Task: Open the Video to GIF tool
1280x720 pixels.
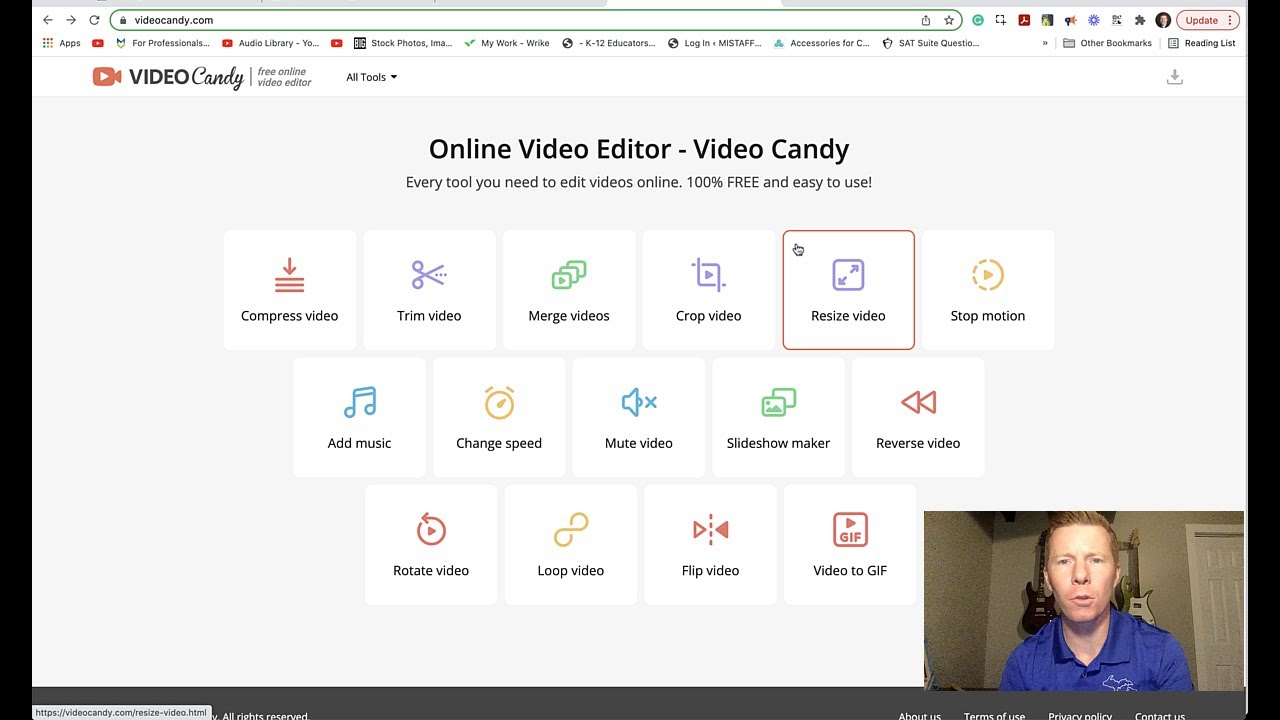Action: click(850, 545)
